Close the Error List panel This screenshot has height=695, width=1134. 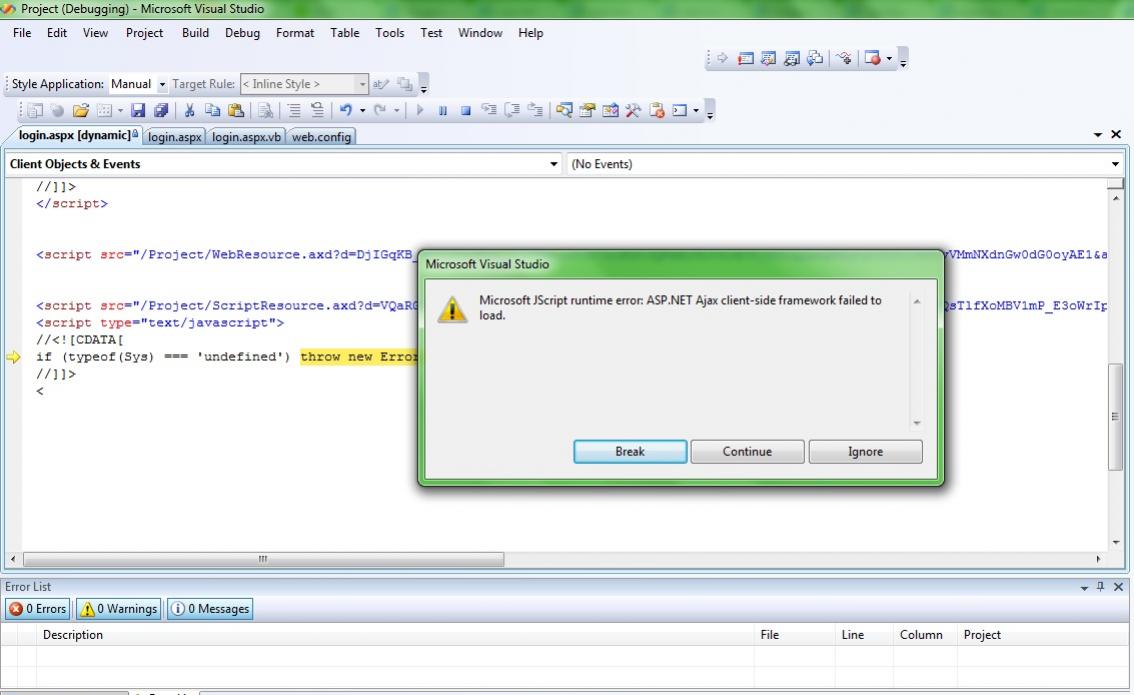[x=1118, y=587]
